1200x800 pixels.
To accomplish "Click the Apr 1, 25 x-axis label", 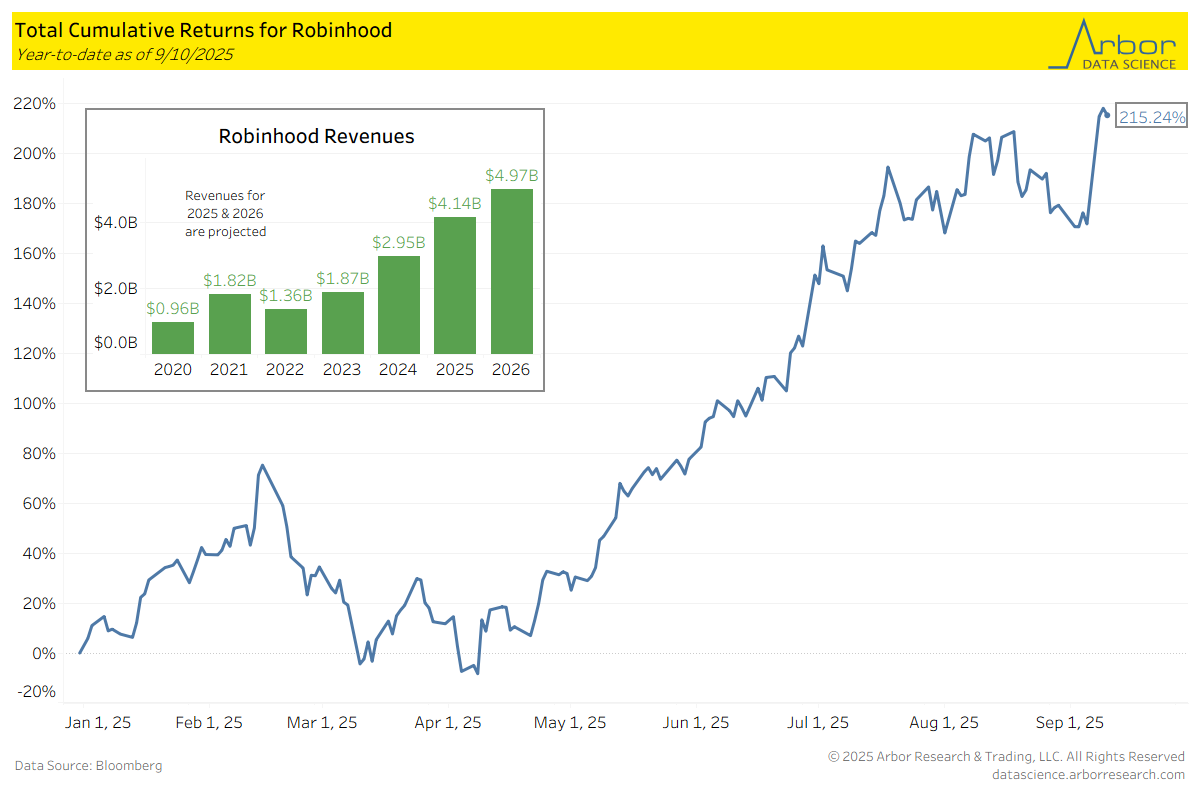I will point(448,722).
